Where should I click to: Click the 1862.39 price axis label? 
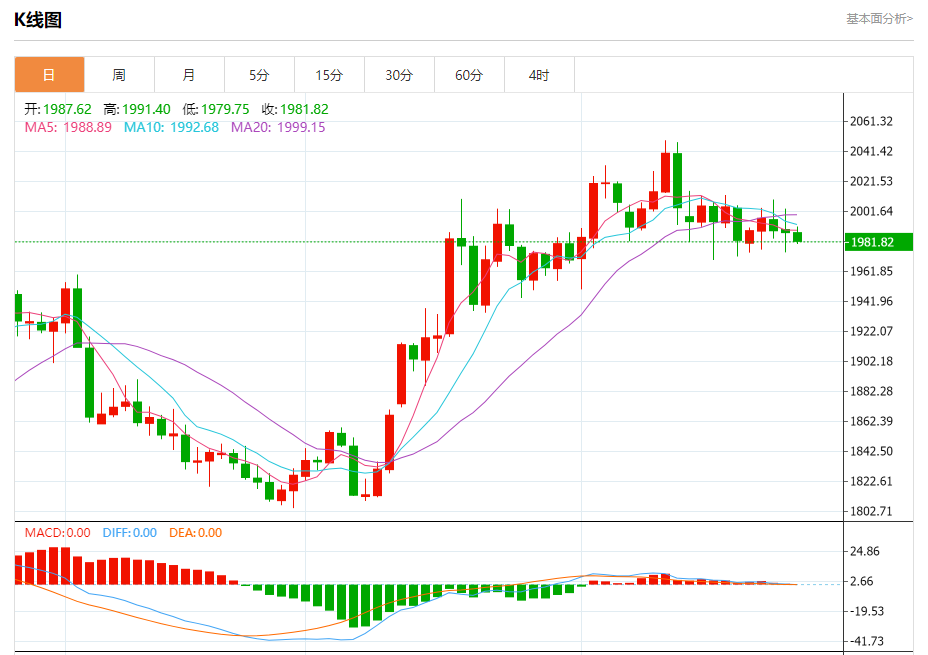pyautogui.click(x=871, y=421)
